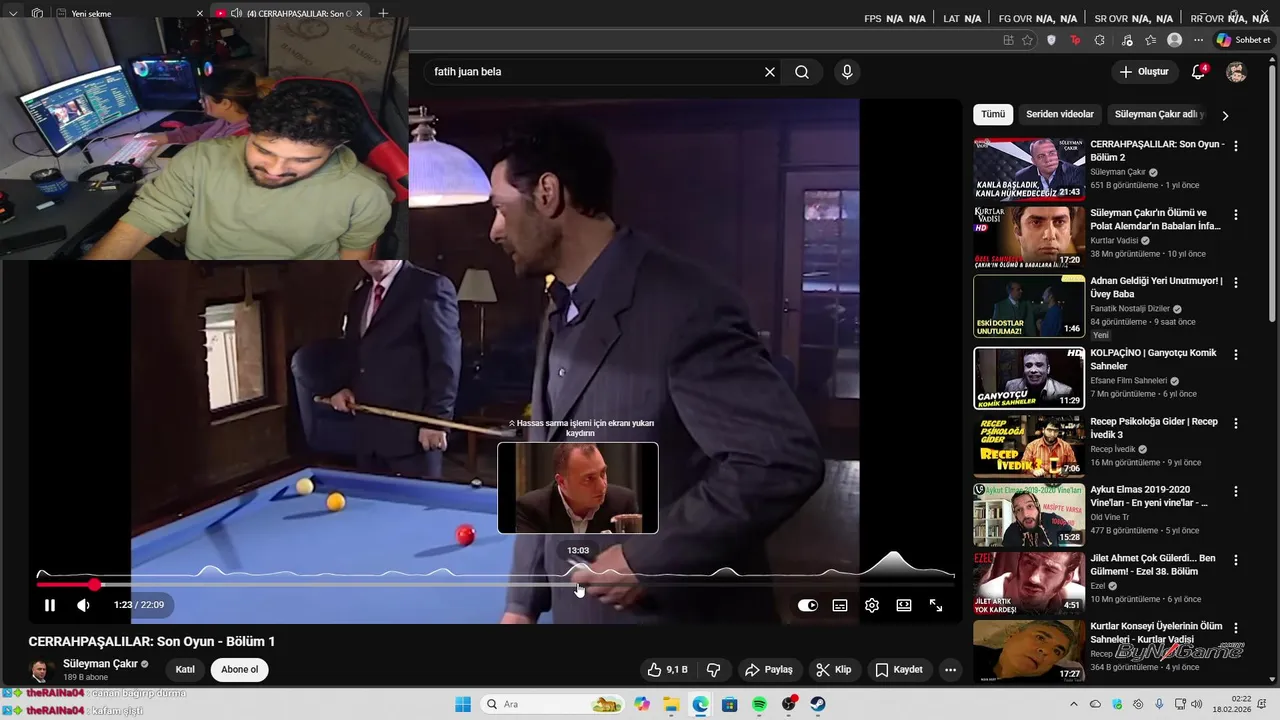The height and width of the screenshot is (720, 1280).
Task: Show next filter chips arrow
Action: tap(1225, 115)
